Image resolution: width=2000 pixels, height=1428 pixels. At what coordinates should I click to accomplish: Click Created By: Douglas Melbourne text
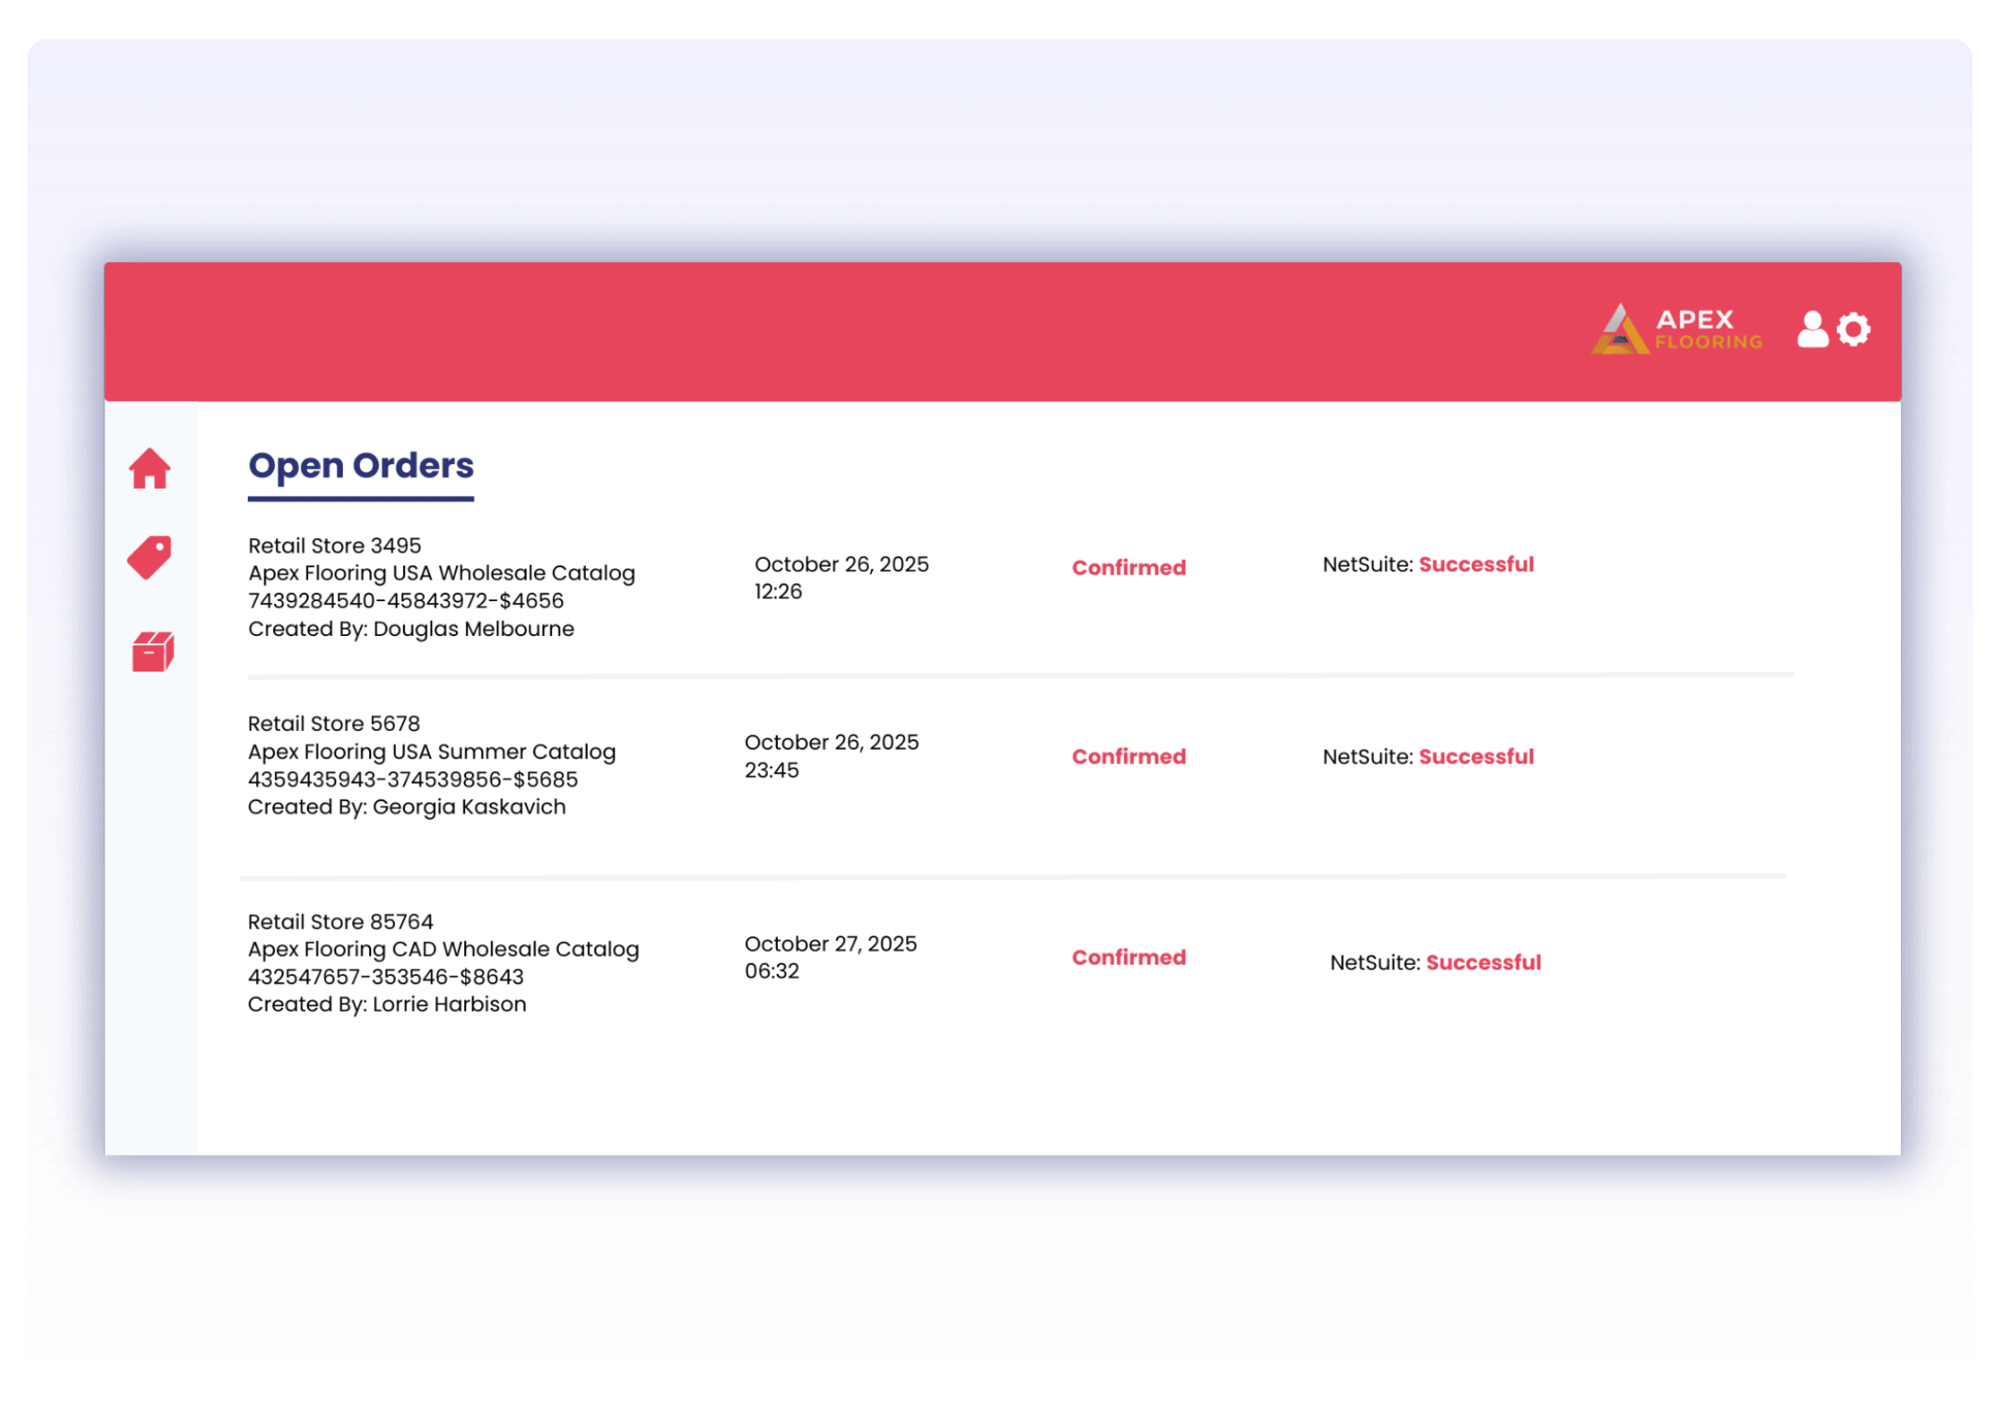411,629
